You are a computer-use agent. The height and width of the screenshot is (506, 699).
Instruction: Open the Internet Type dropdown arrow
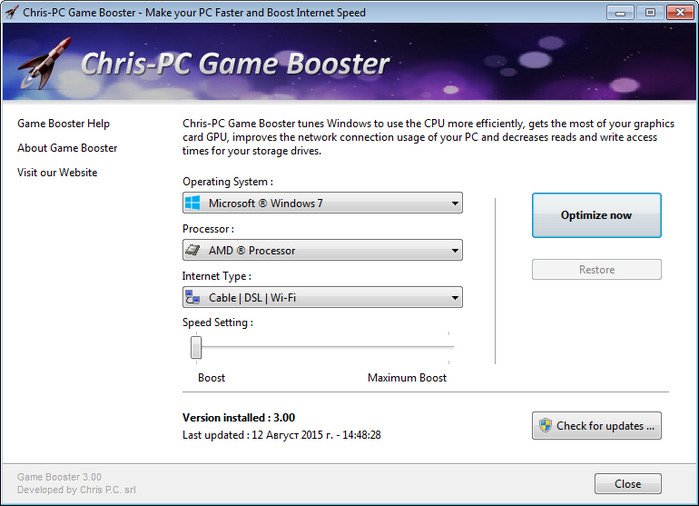tap(454, 297)
